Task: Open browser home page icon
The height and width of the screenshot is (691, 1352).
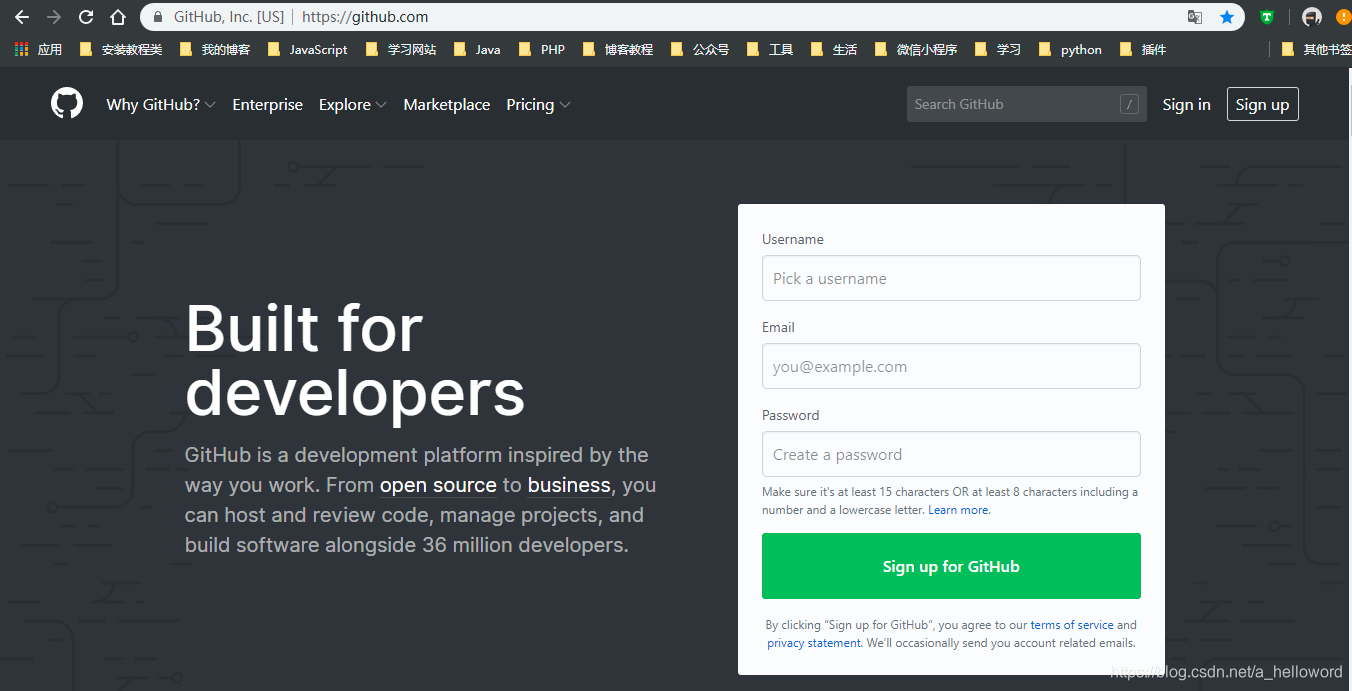Action: click(x=118, y=17)
